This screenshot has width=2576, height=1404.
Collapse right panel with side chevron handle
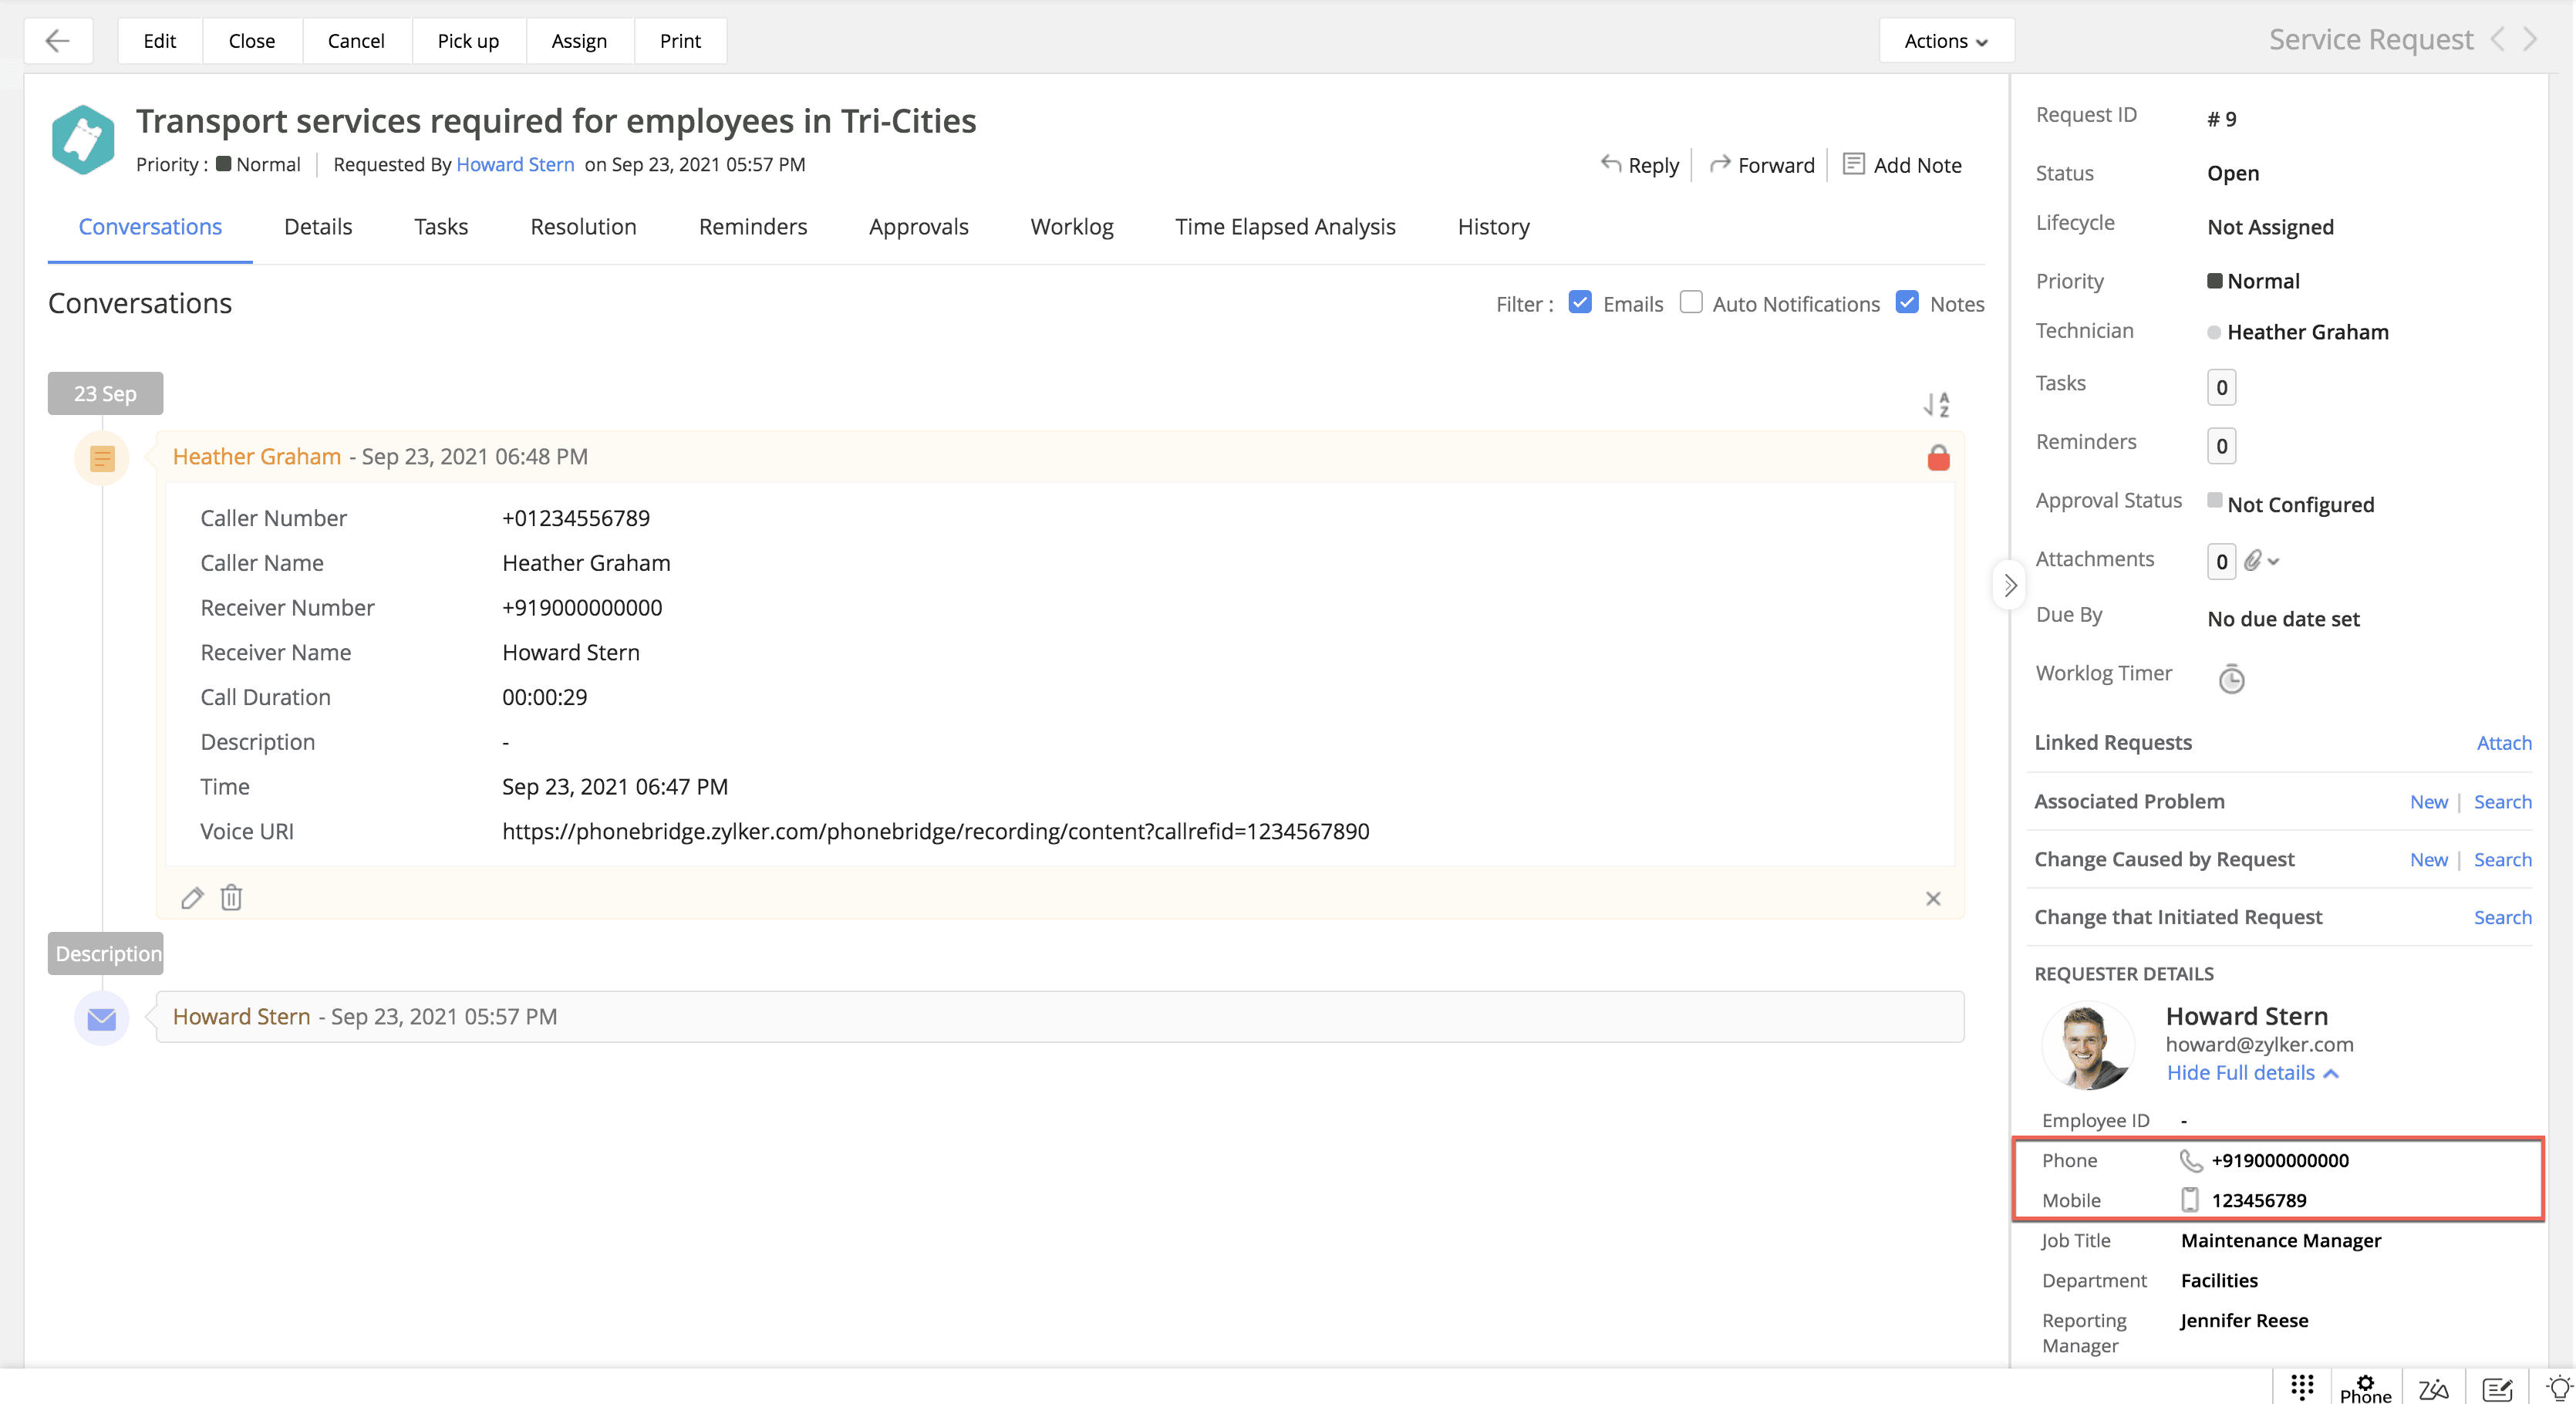click(x=2009, y=586)
